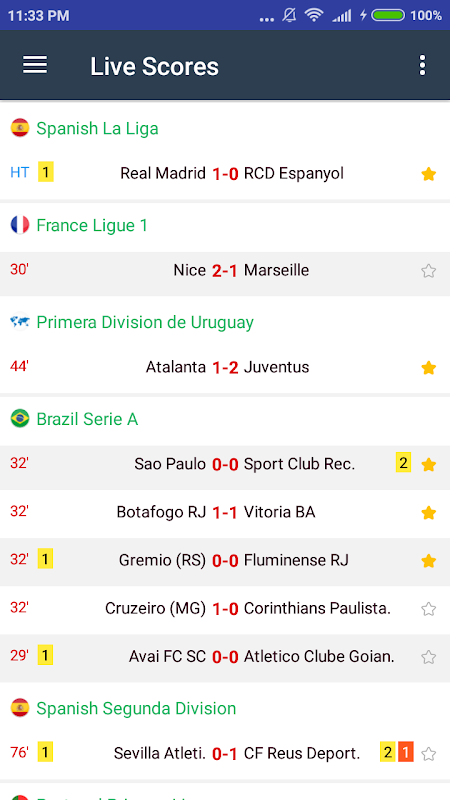This screenshot has width=450, height=800.
Task: Tap the world map icon beside Primera Division de Uruguay
Action: coord(20,322)
